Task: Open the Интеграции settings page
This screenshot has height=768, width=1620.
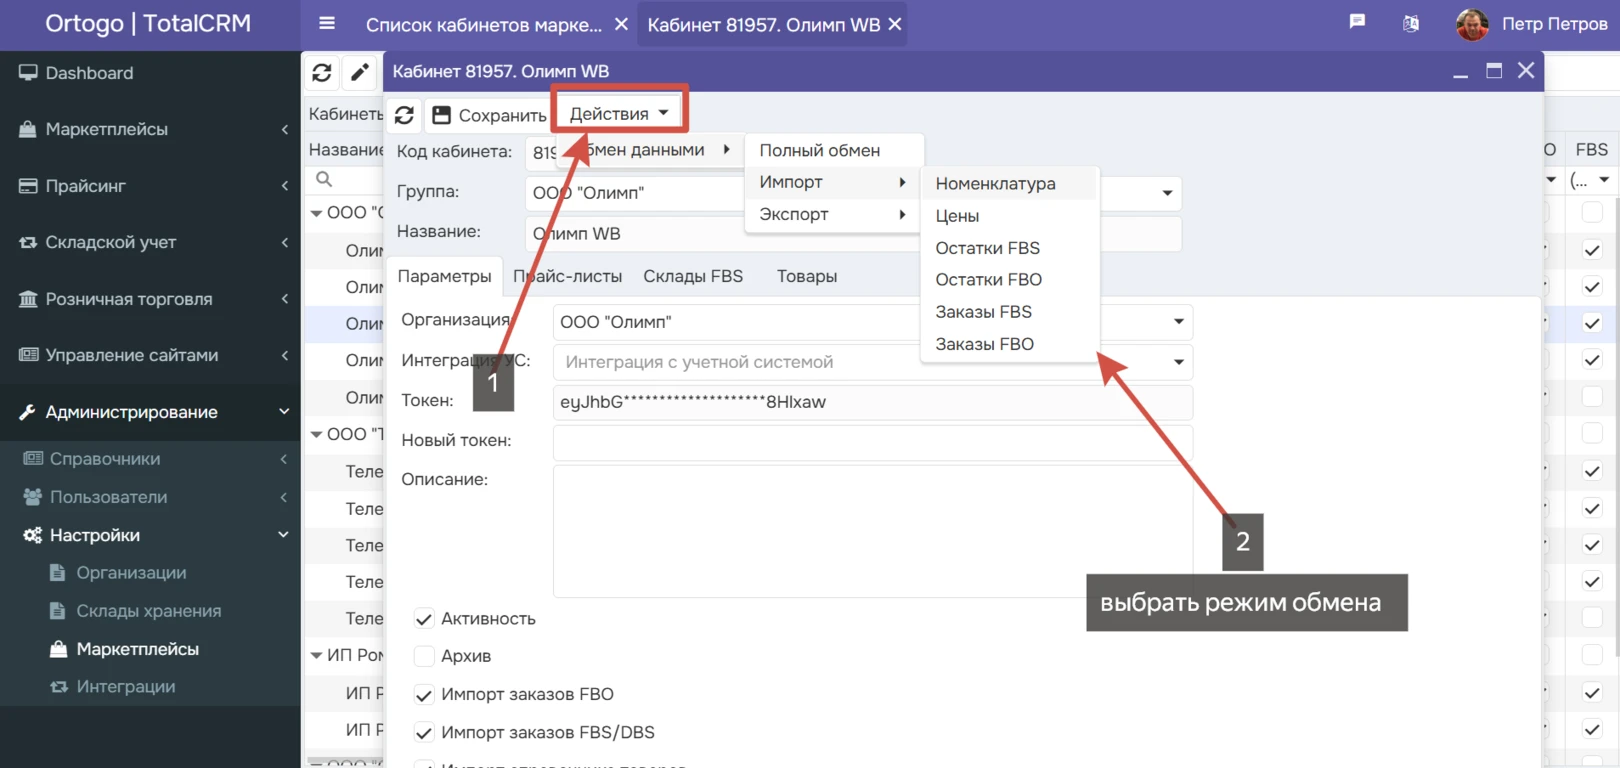Action: (x=125, y=687)
